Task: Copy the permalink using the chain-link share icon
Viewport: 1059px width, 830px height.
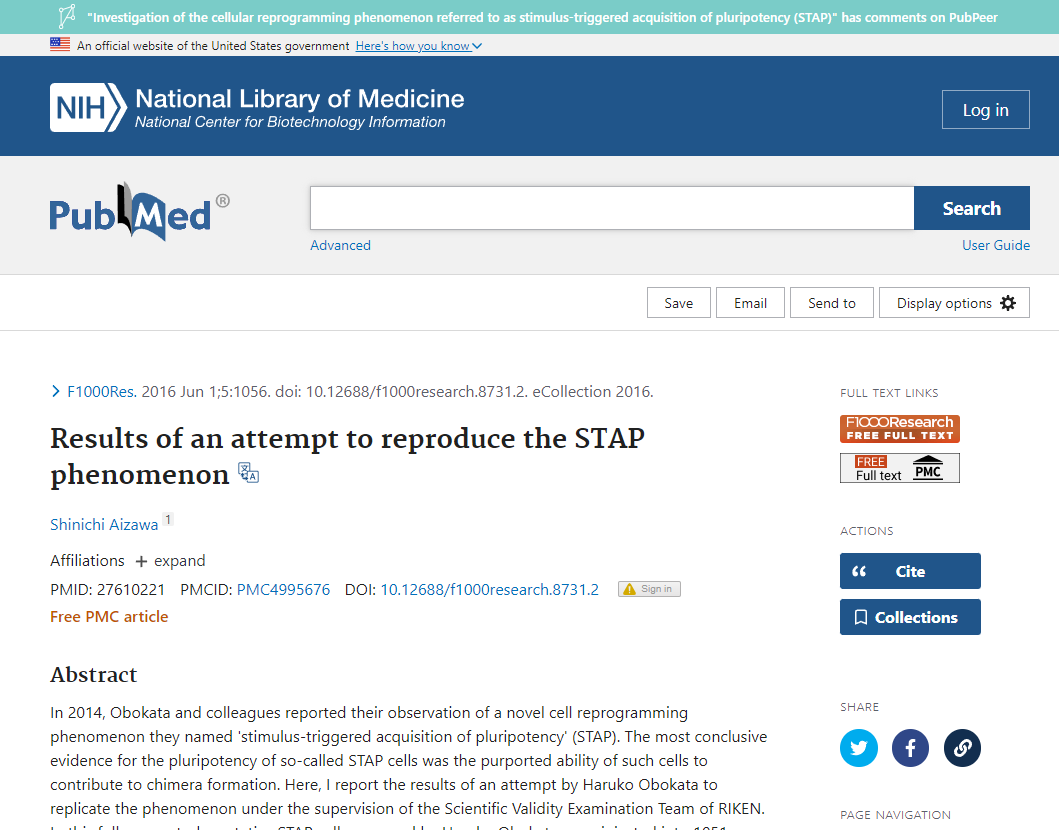Action: 962,748
